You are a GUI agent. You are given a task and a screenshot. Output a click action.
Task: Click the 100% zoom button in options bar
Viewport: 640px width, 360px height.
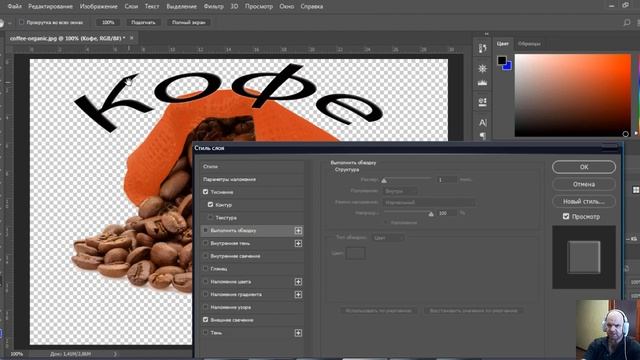pos(108,22)
